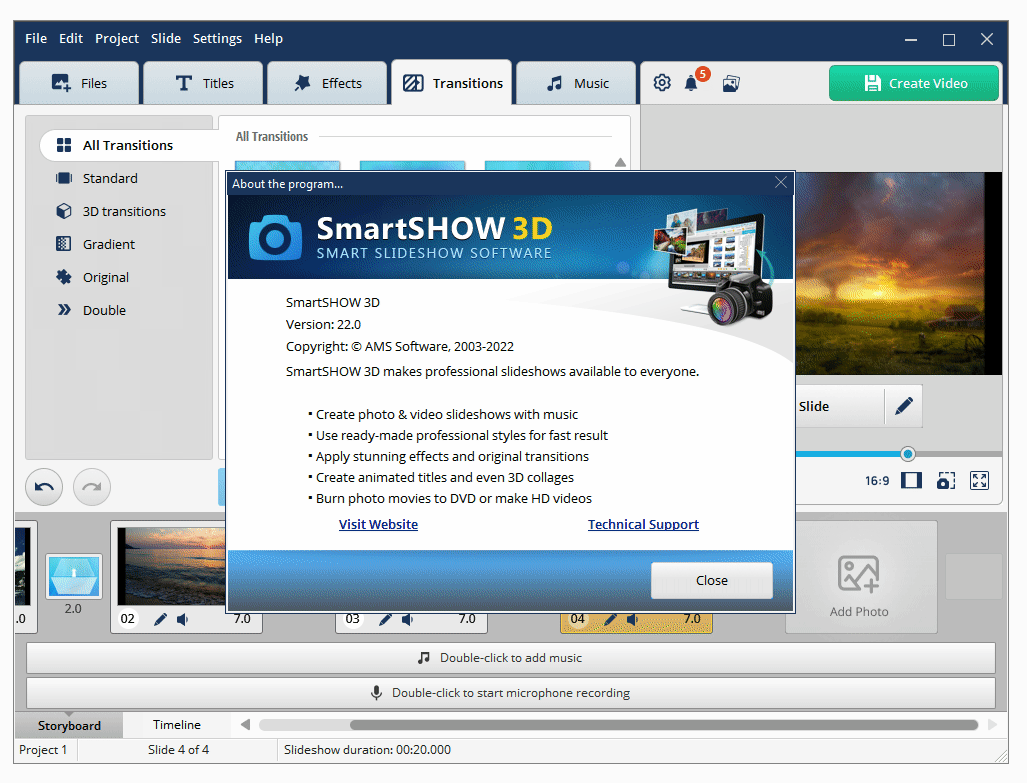Click the 16:9 aspect ratio label
This screenshot has height=783, width=1027.
[x=877, y=481]
